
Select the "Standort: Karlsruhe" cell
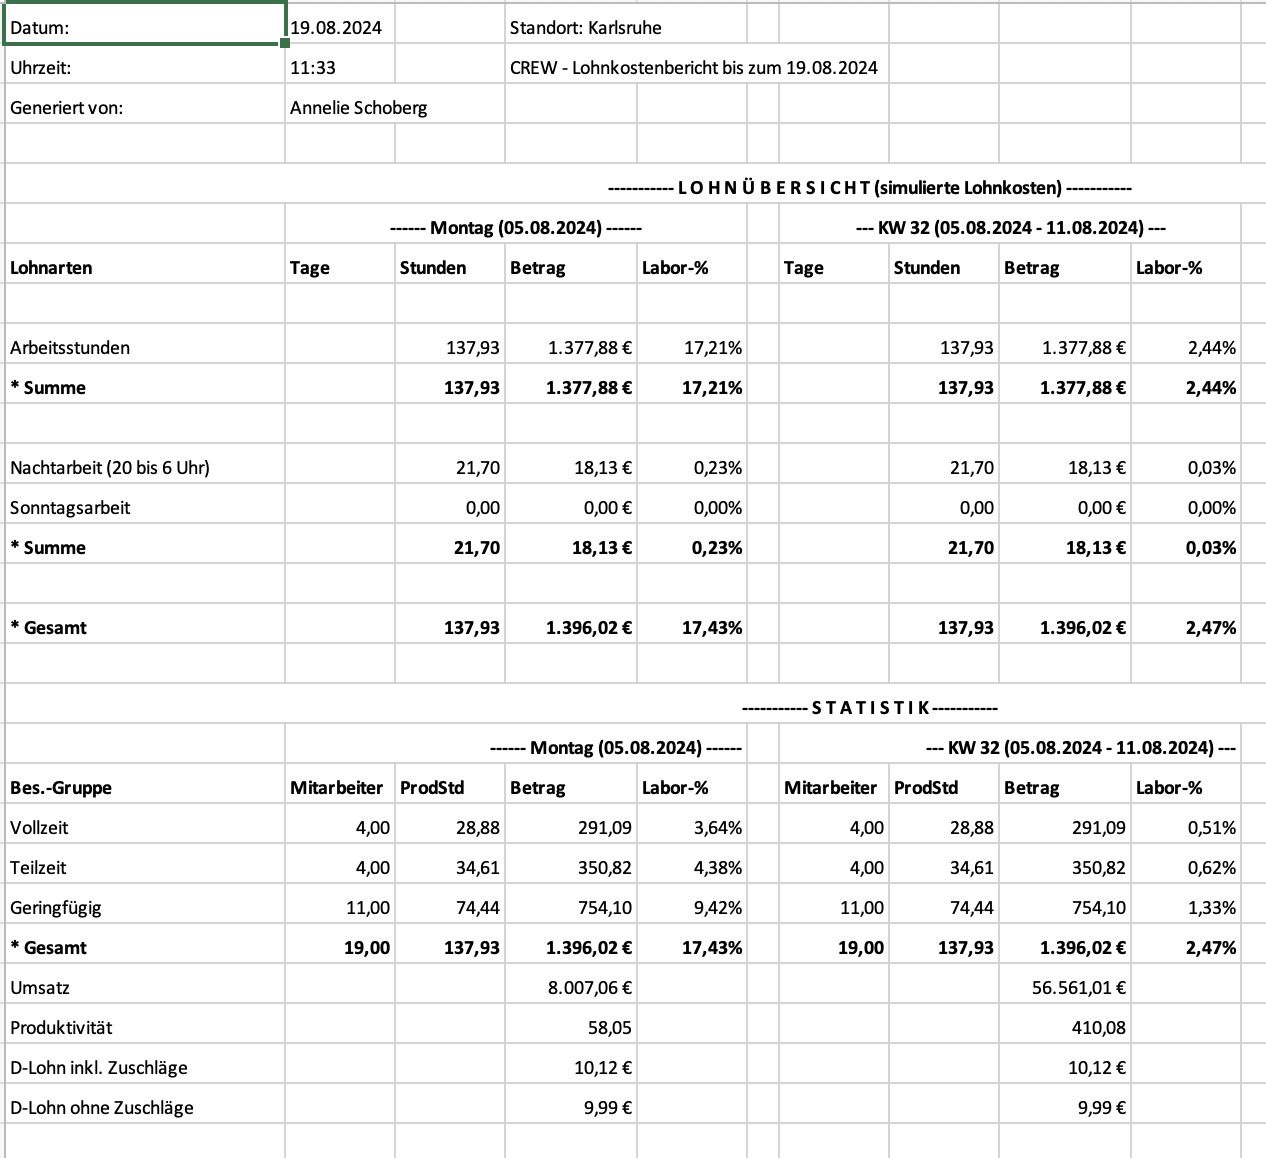585,28
